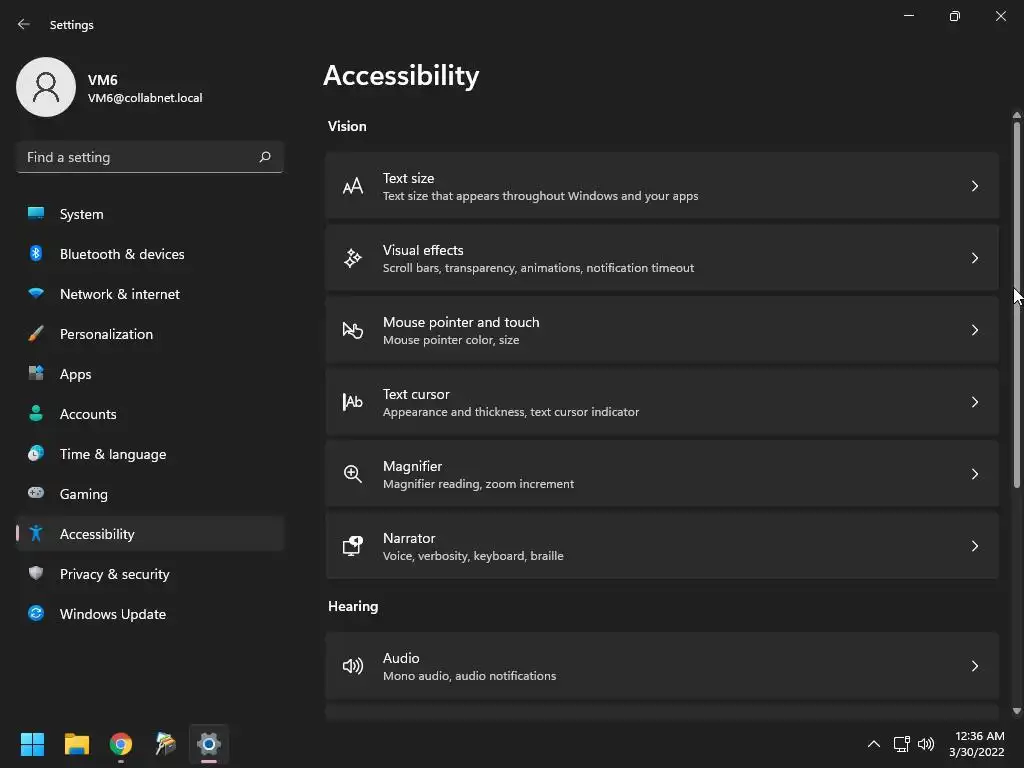The height and width of the screenshot is (768, 1024).
Task: Click the Audio speaker icon under Hearing
Action: (x=353, y=666)
